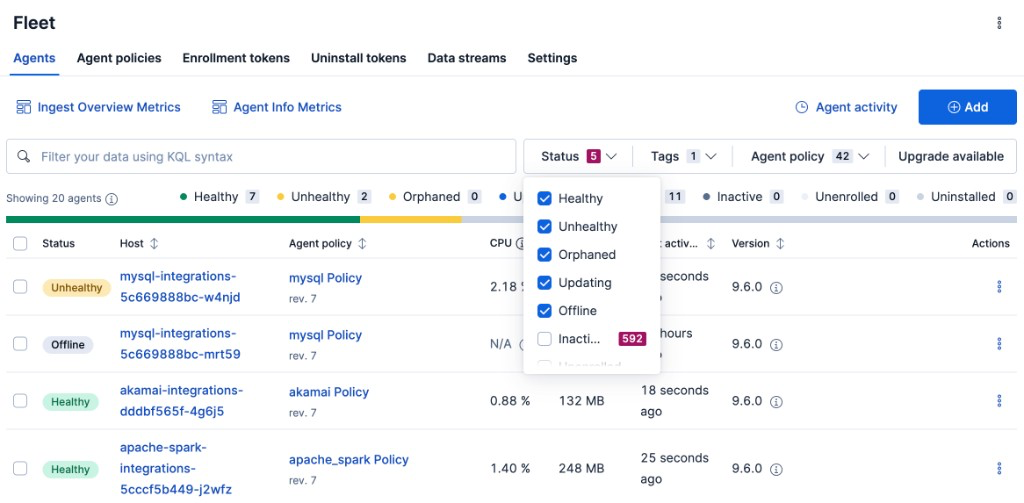
Task: Click version info icon in the w4njd row
Action: click(776, 288)
